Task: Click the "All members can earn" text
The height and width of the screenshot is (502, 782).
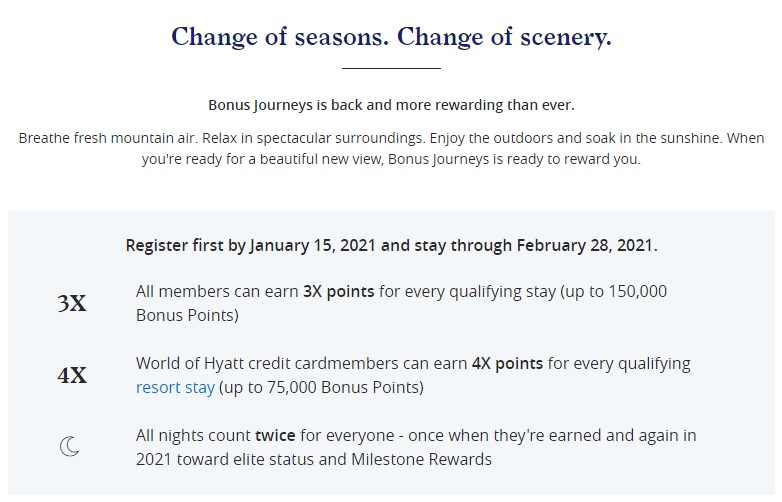Action: [216, 291]
